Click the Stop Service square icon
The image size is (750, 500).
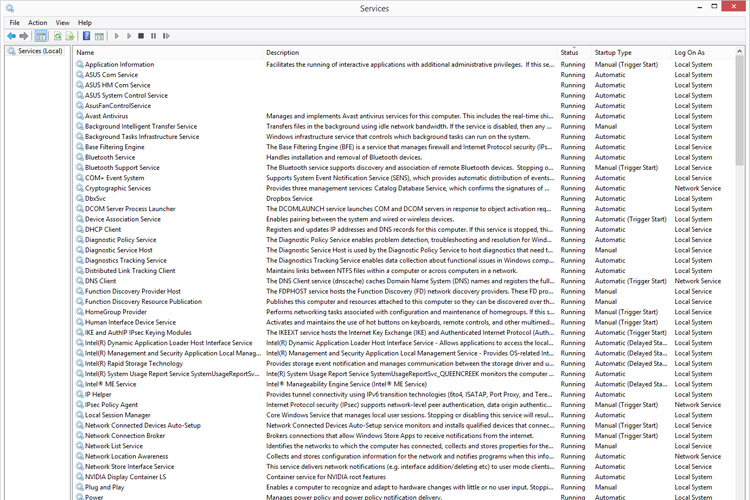[141, 36]
